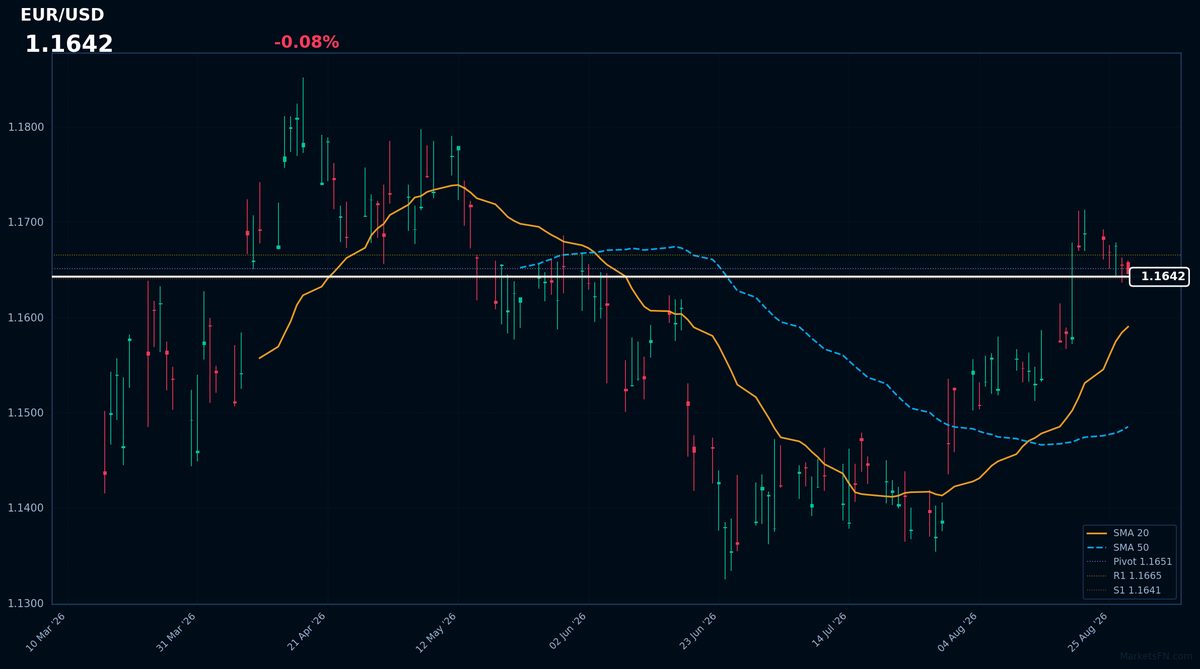Click the 1.1400 price axis label
1200x669 pixels.
coord(25,508)
